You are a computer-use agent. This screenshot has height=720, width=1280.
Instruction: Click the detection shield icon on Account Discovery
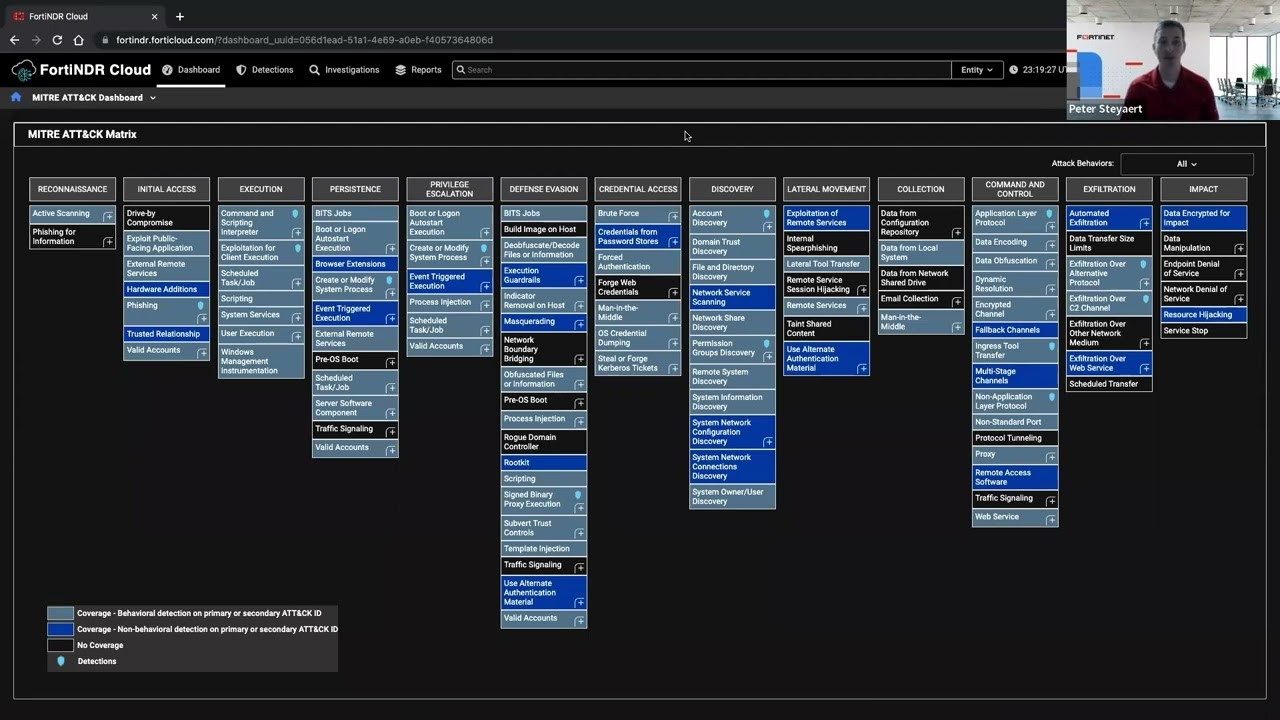click(x=767, y=214)
